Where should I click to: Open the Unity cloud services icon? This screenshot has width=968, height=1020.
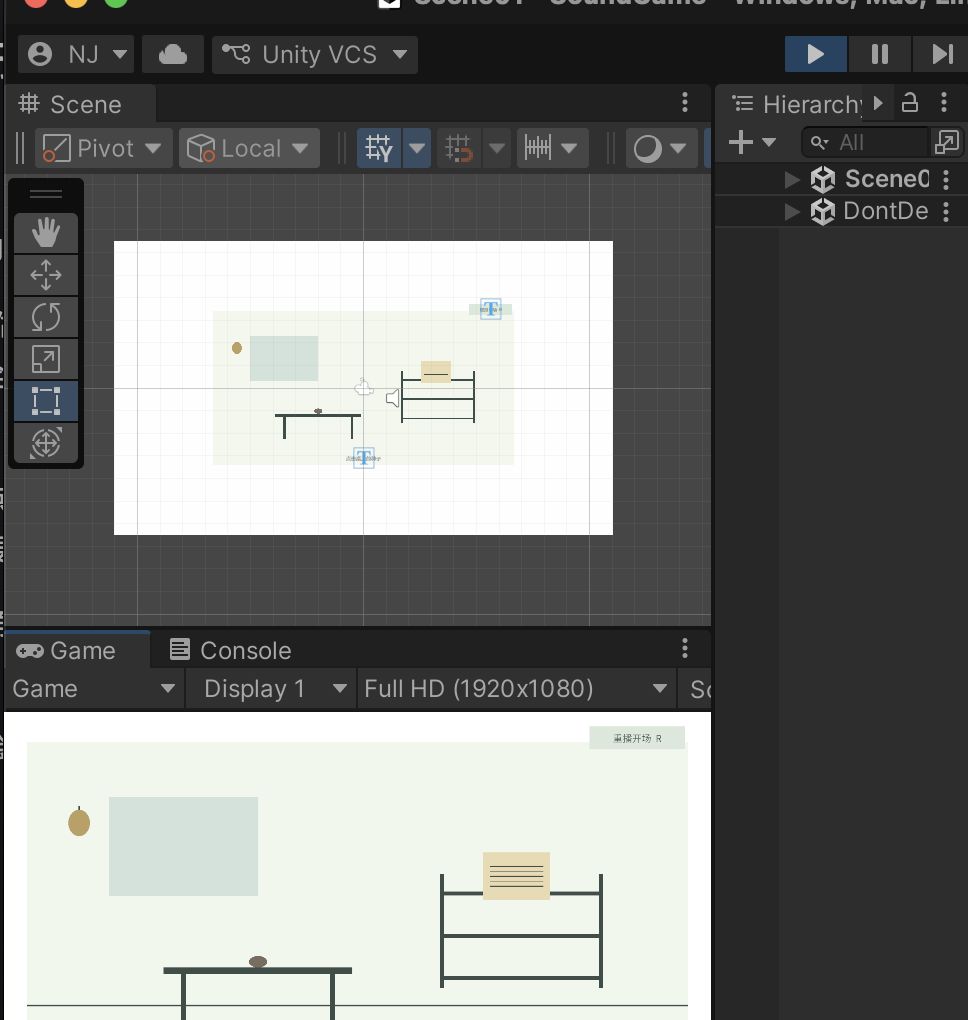(x=172, y=54)
